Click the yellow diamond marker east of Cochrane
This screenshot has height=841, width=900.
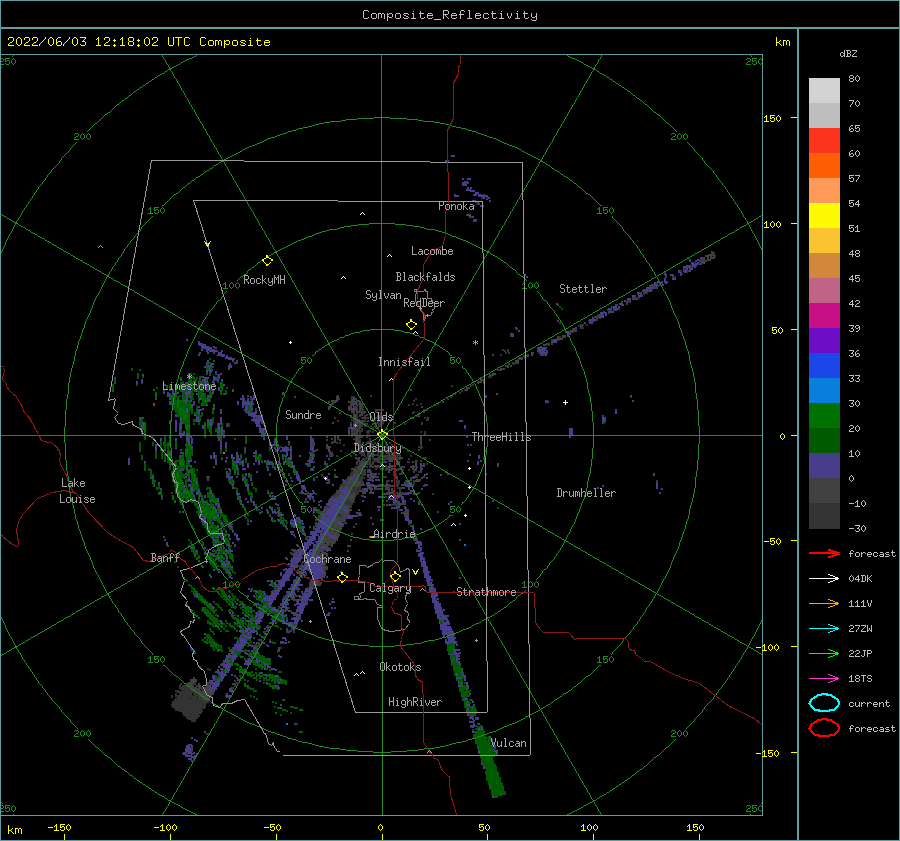[343, 577]
